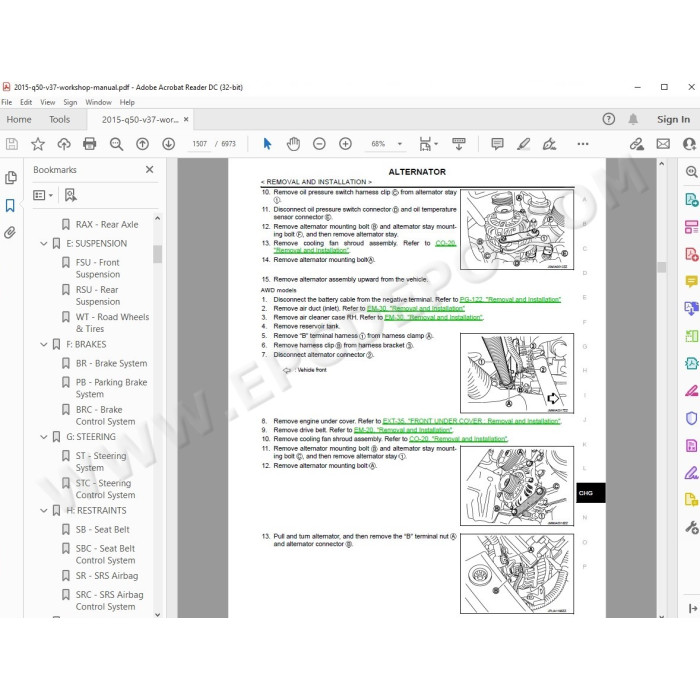Viewport: 700px width, 700px height.
Task: Open the Window menu
Action: pos(98,102)
